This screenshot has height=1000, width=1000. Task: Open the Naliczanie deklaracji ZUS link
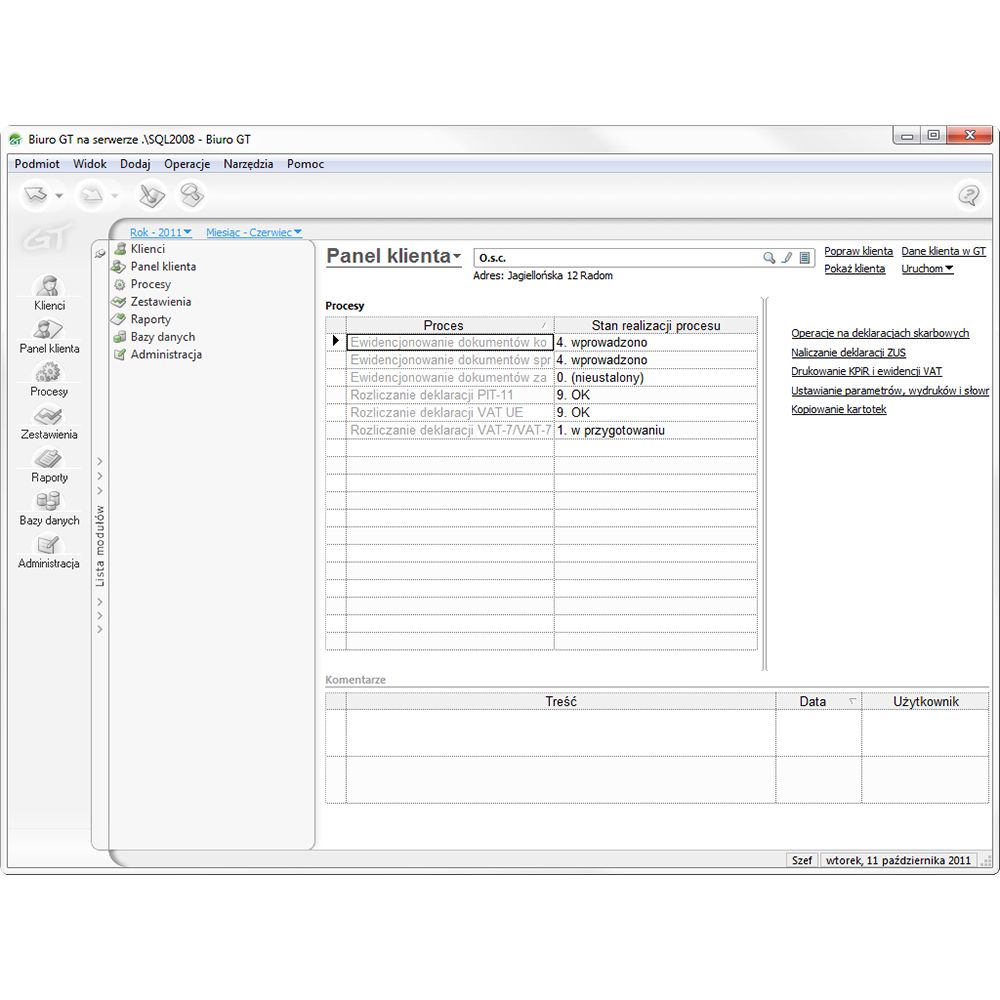pyautogui.click(x=848, y=353)
